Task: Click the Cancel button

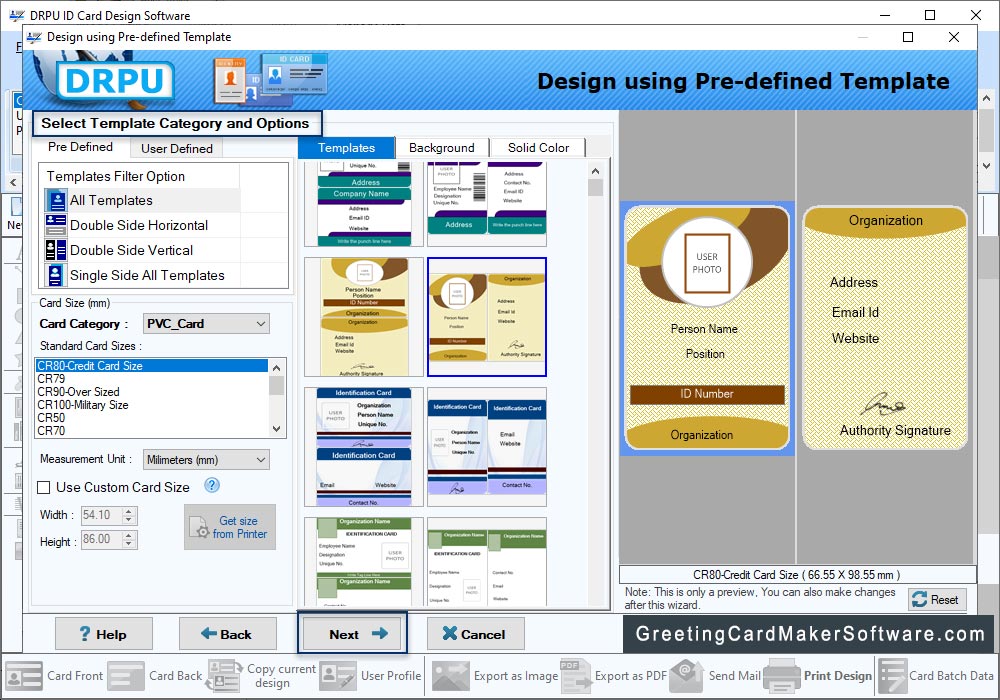Action: coord(475,634)
